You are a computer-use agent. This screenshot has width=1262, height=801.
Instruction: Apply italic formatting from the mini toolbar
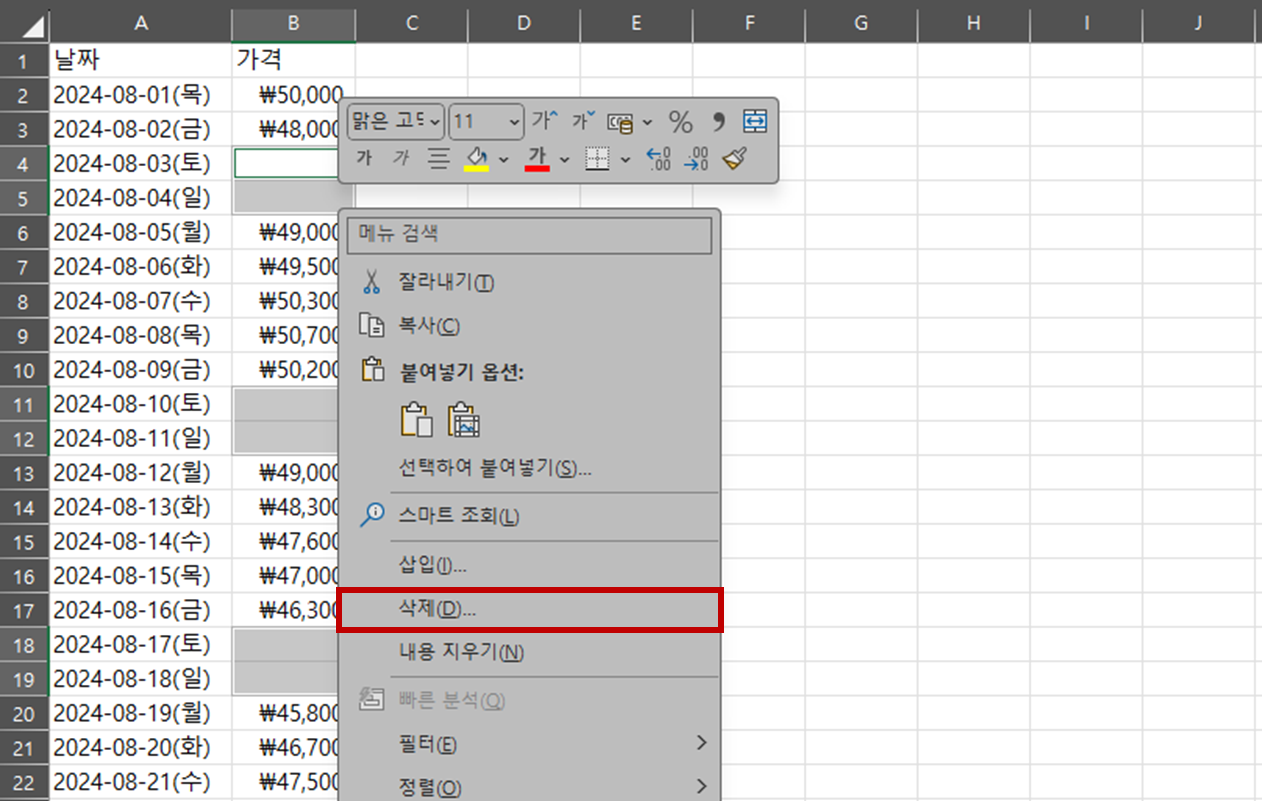click(x=400, y=159)
